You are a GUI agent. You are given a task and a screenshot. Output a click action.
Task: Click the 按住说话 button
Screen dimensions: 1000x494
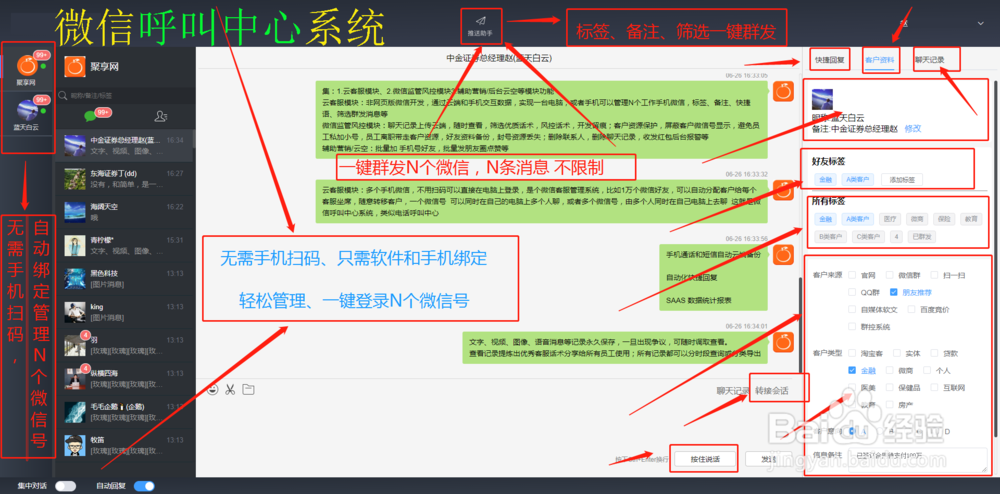pos(705,459)
